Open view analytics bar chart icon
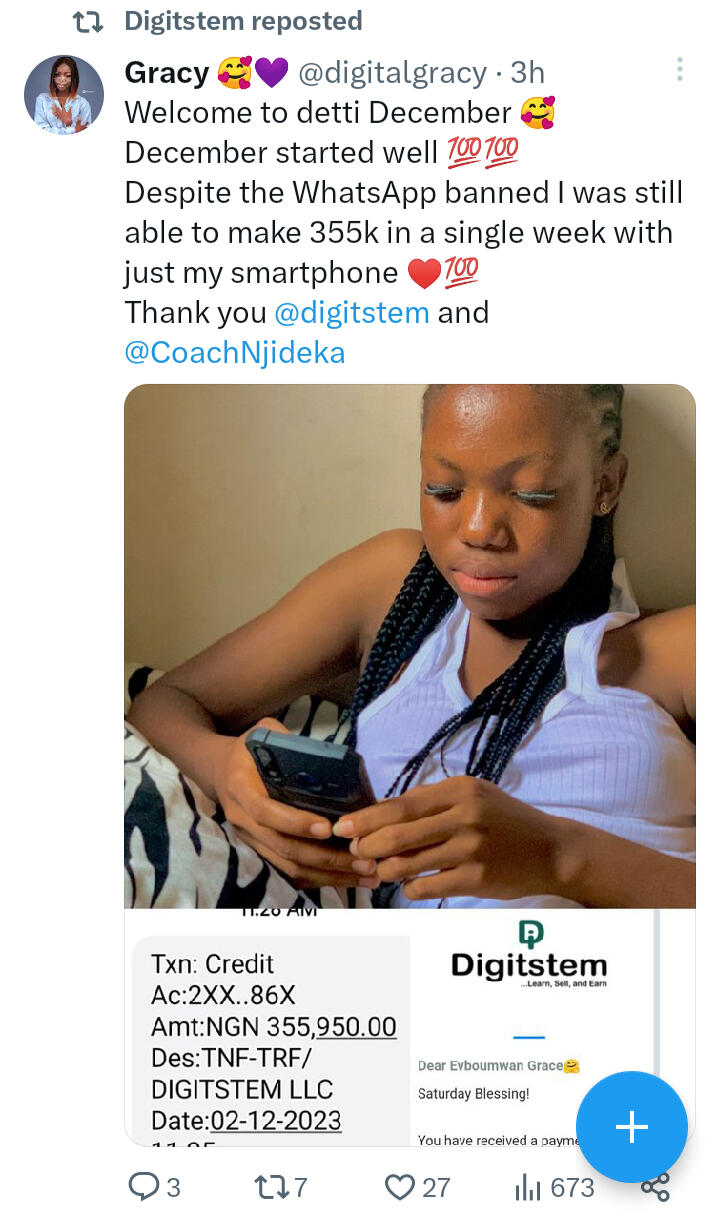Viewport: 720px width, 1228px height. tap(527, 1187)
